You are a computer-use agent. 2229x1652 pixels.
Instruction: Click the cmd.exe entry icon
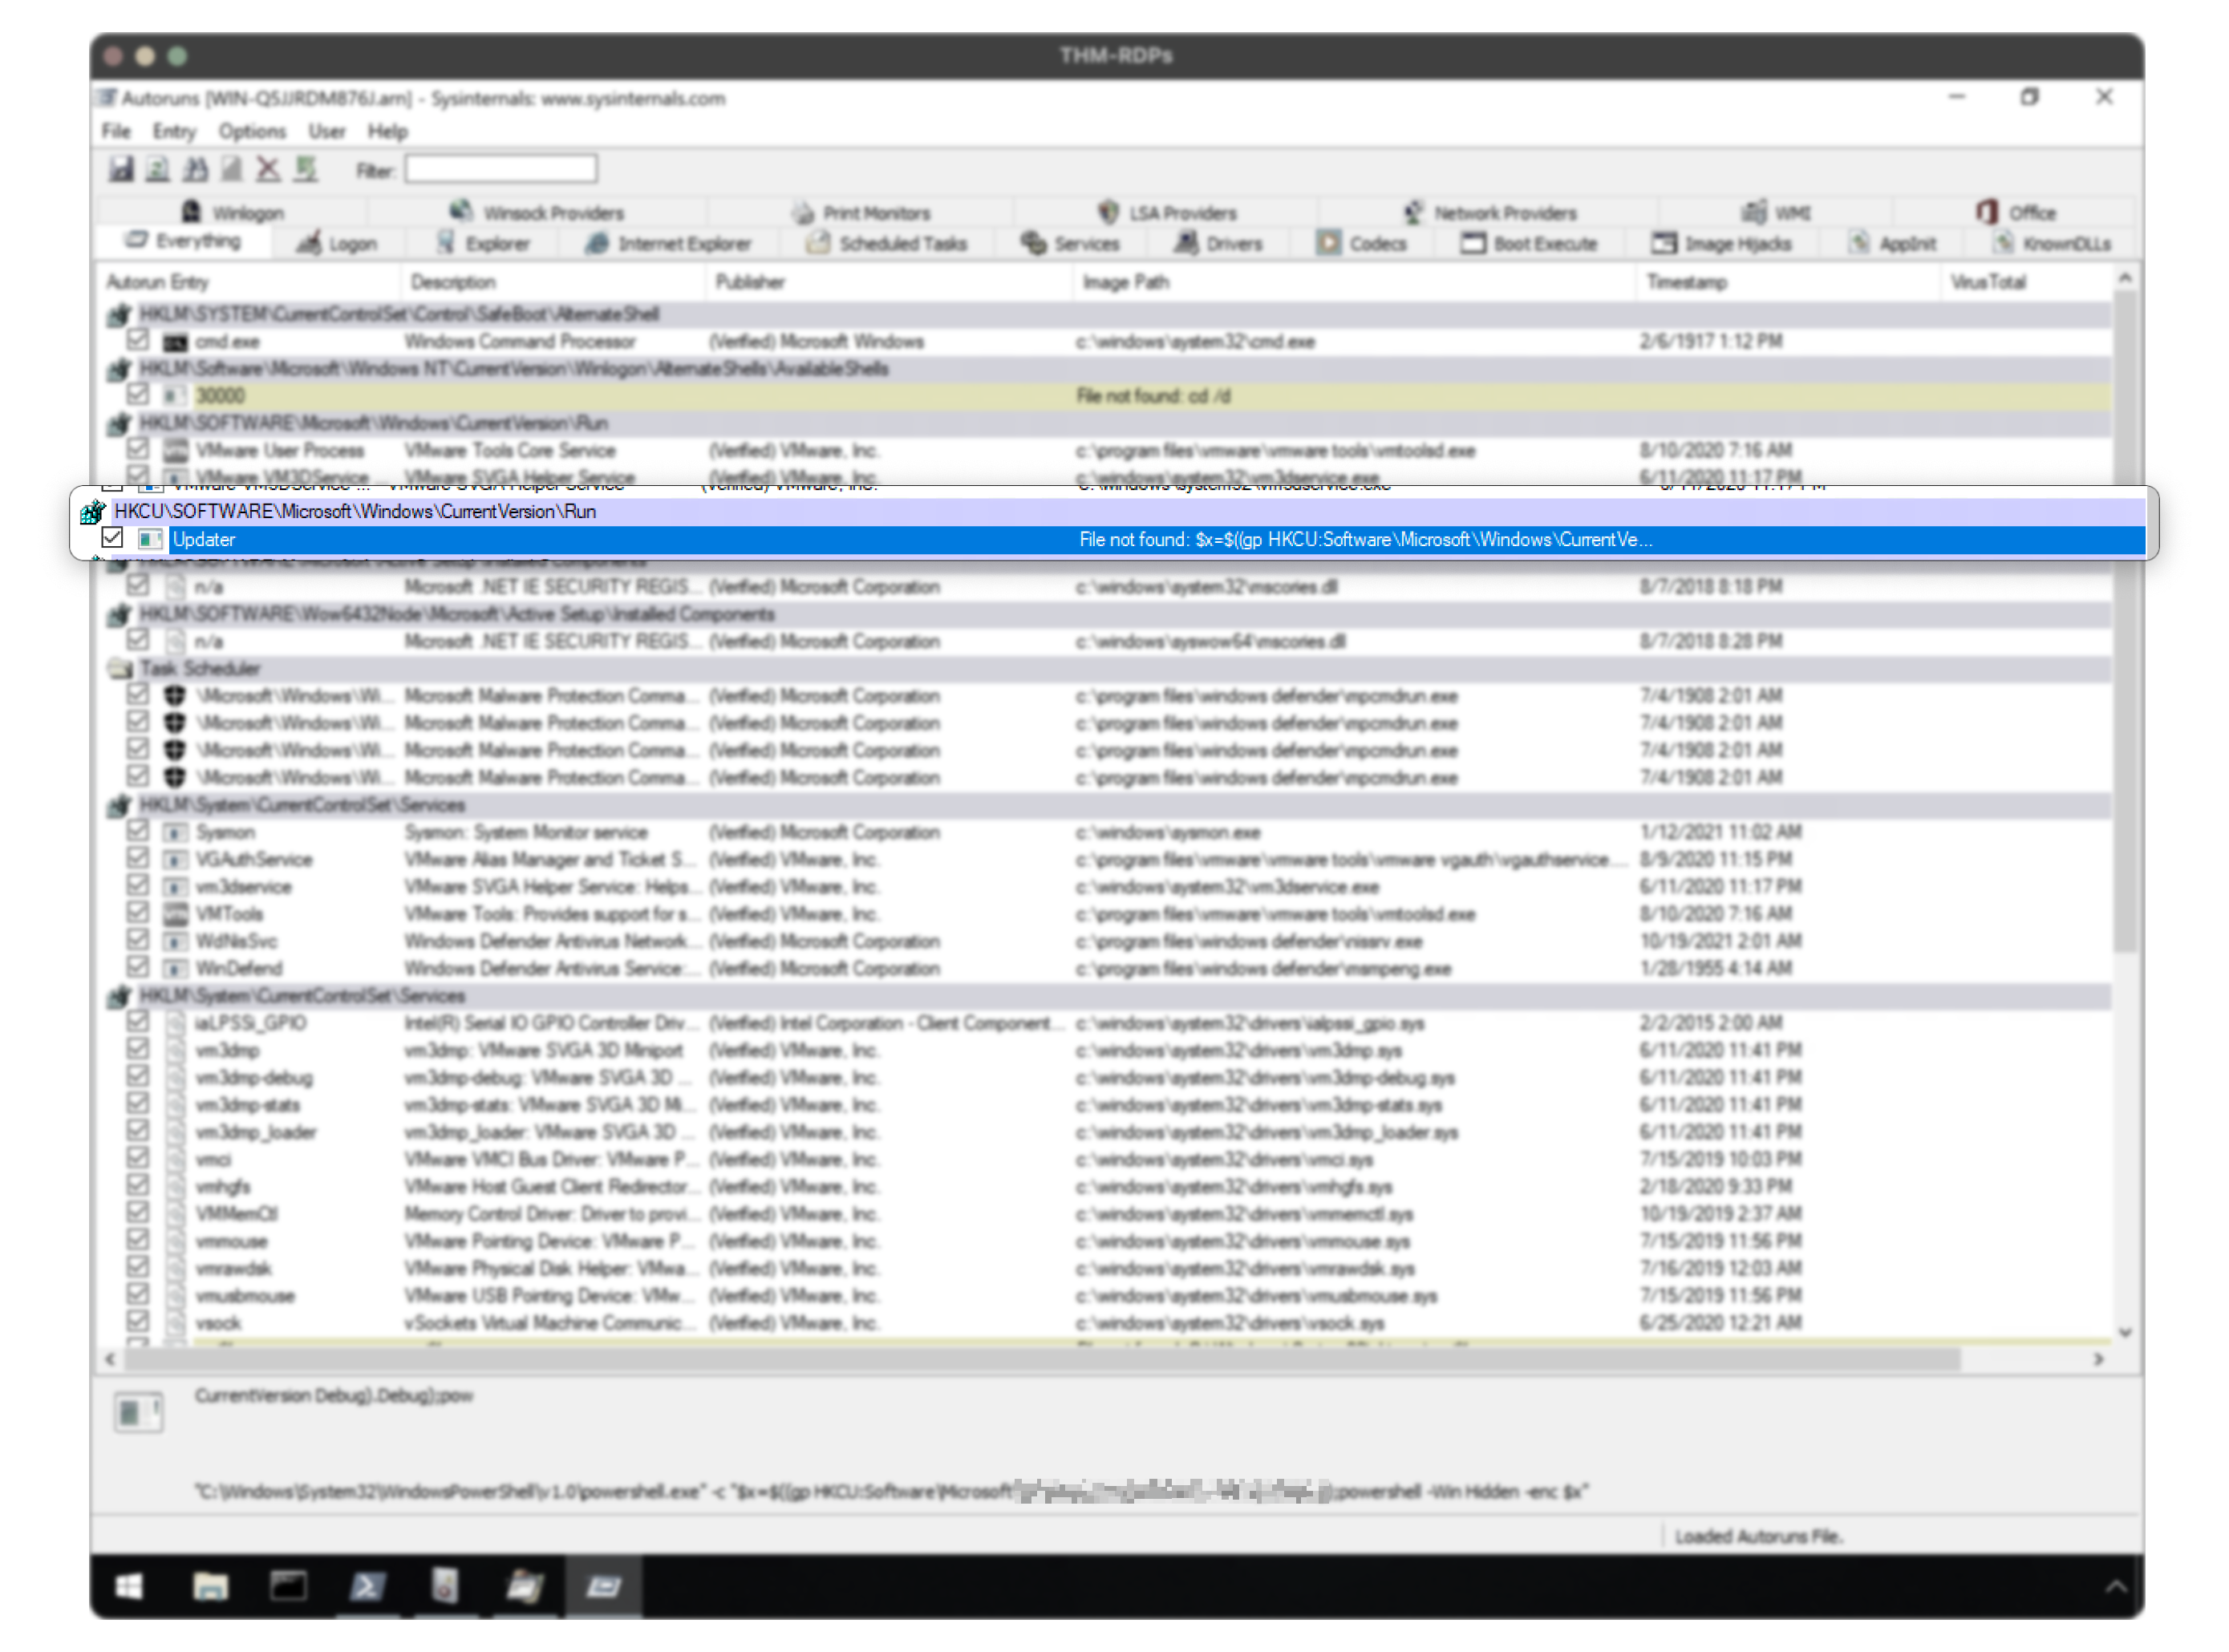tap(175, 342)
